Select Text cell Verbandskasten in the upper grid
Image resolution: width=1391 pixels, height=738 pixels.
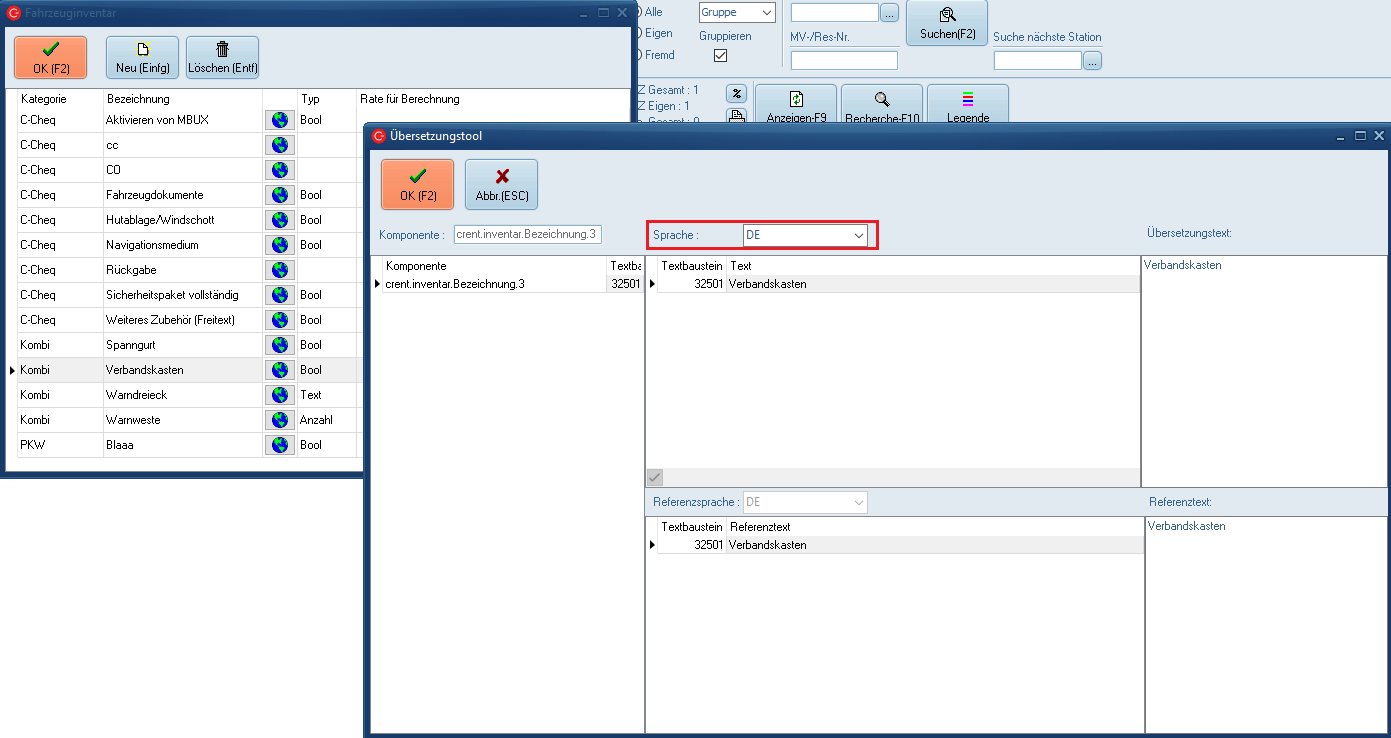[x=933, y=284]
